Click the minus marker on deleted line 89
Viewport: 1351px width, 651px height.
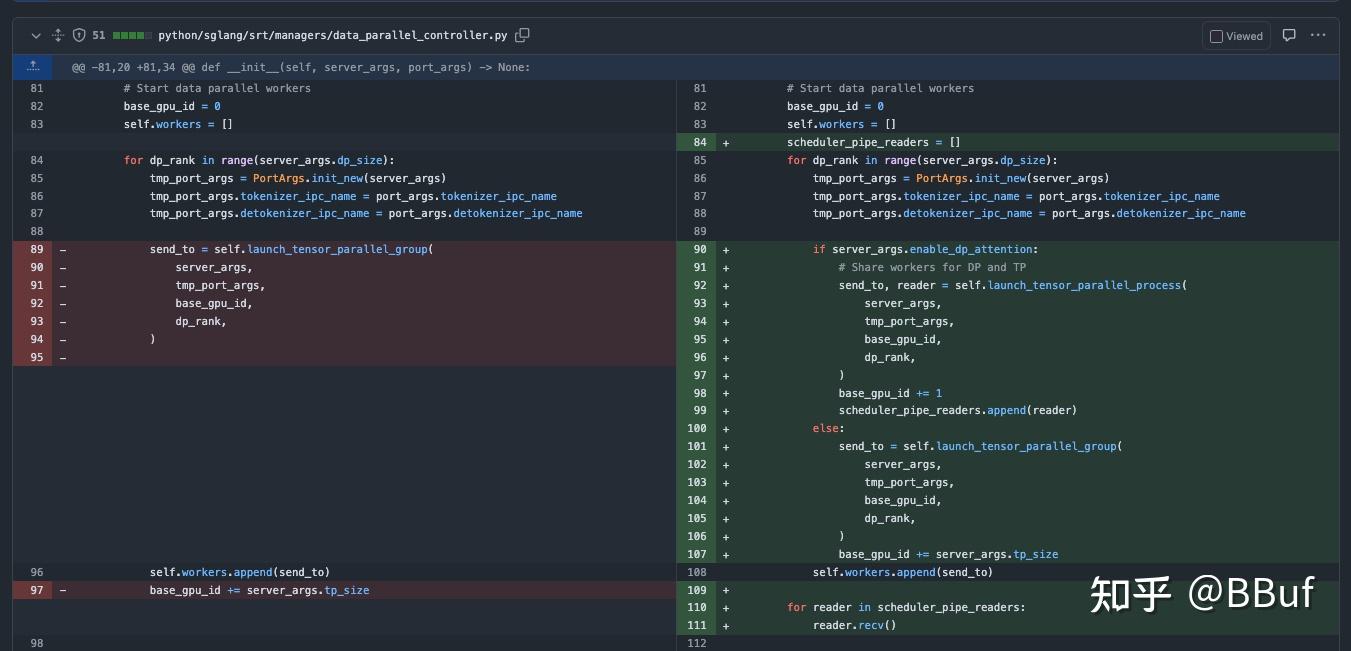[x=63, y=250]
